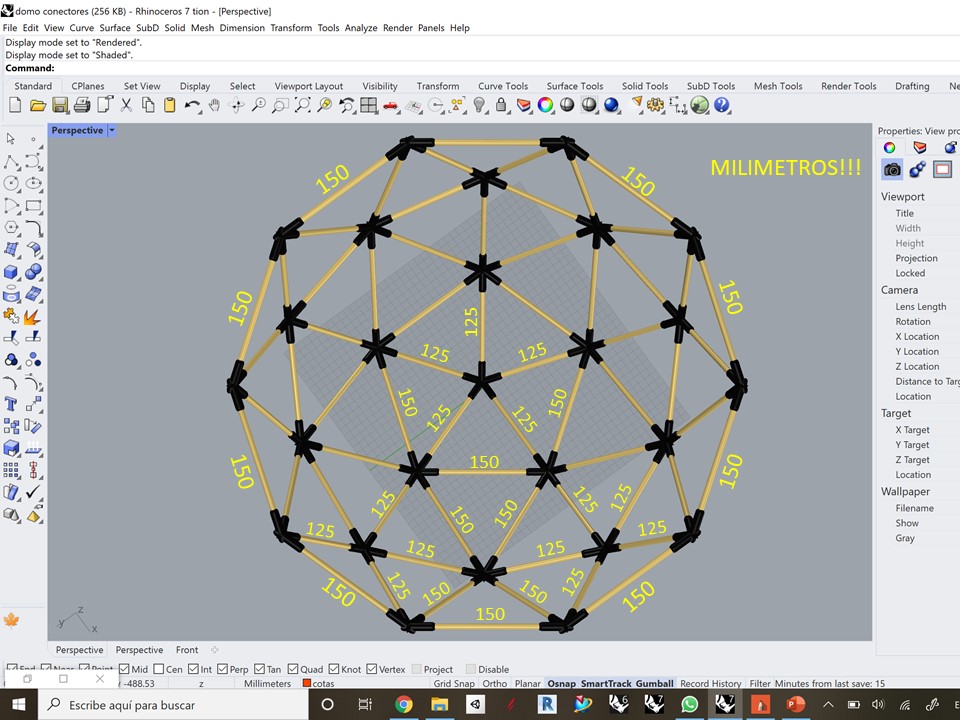The width and height of the screenshot is (960, 720).
Task: Toggle Gumball in status bar
Action: coord(654,683)
